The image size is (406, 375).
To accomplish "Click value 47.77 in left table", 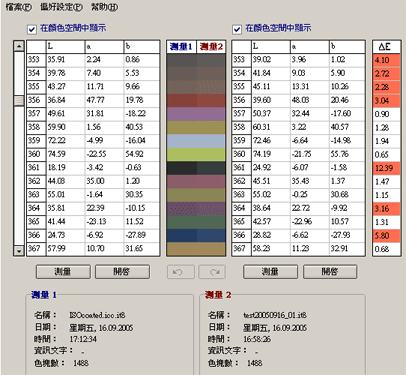I will point(95,100).
